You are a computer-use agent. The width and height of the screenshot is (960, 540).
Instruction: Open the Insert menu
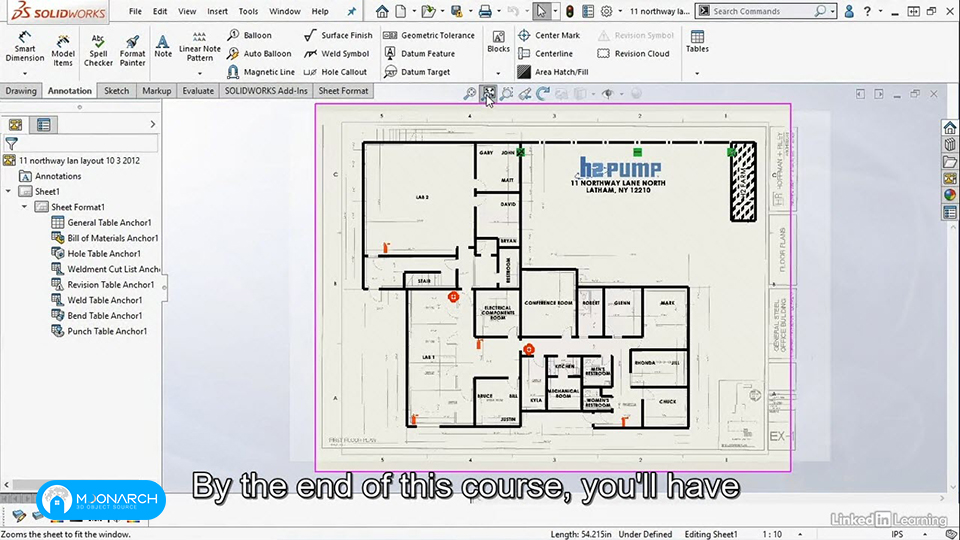click(217, 11)
